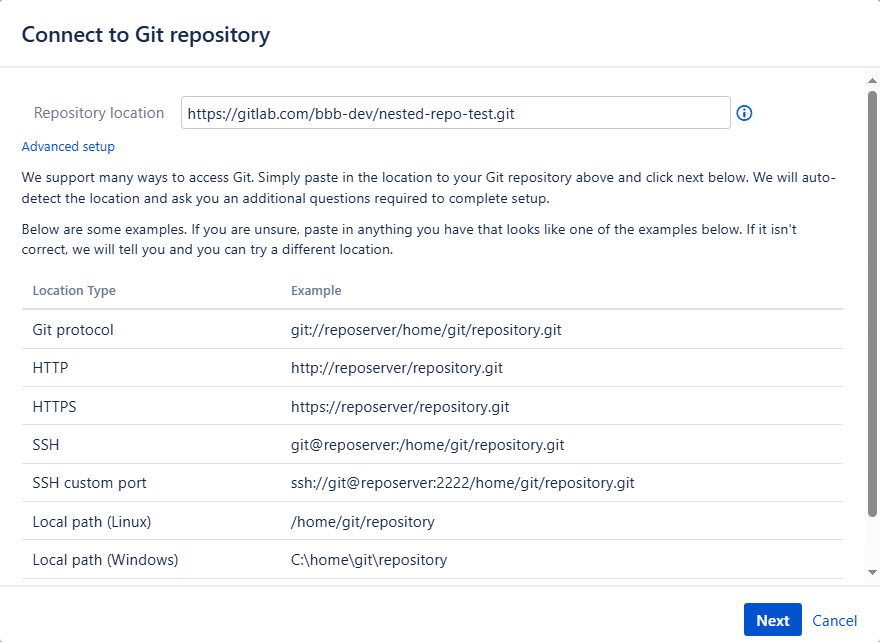The width and height of the screenshot is (880, 642).
Task: Click the git://reposerver example URL
Action: [433, 330]
